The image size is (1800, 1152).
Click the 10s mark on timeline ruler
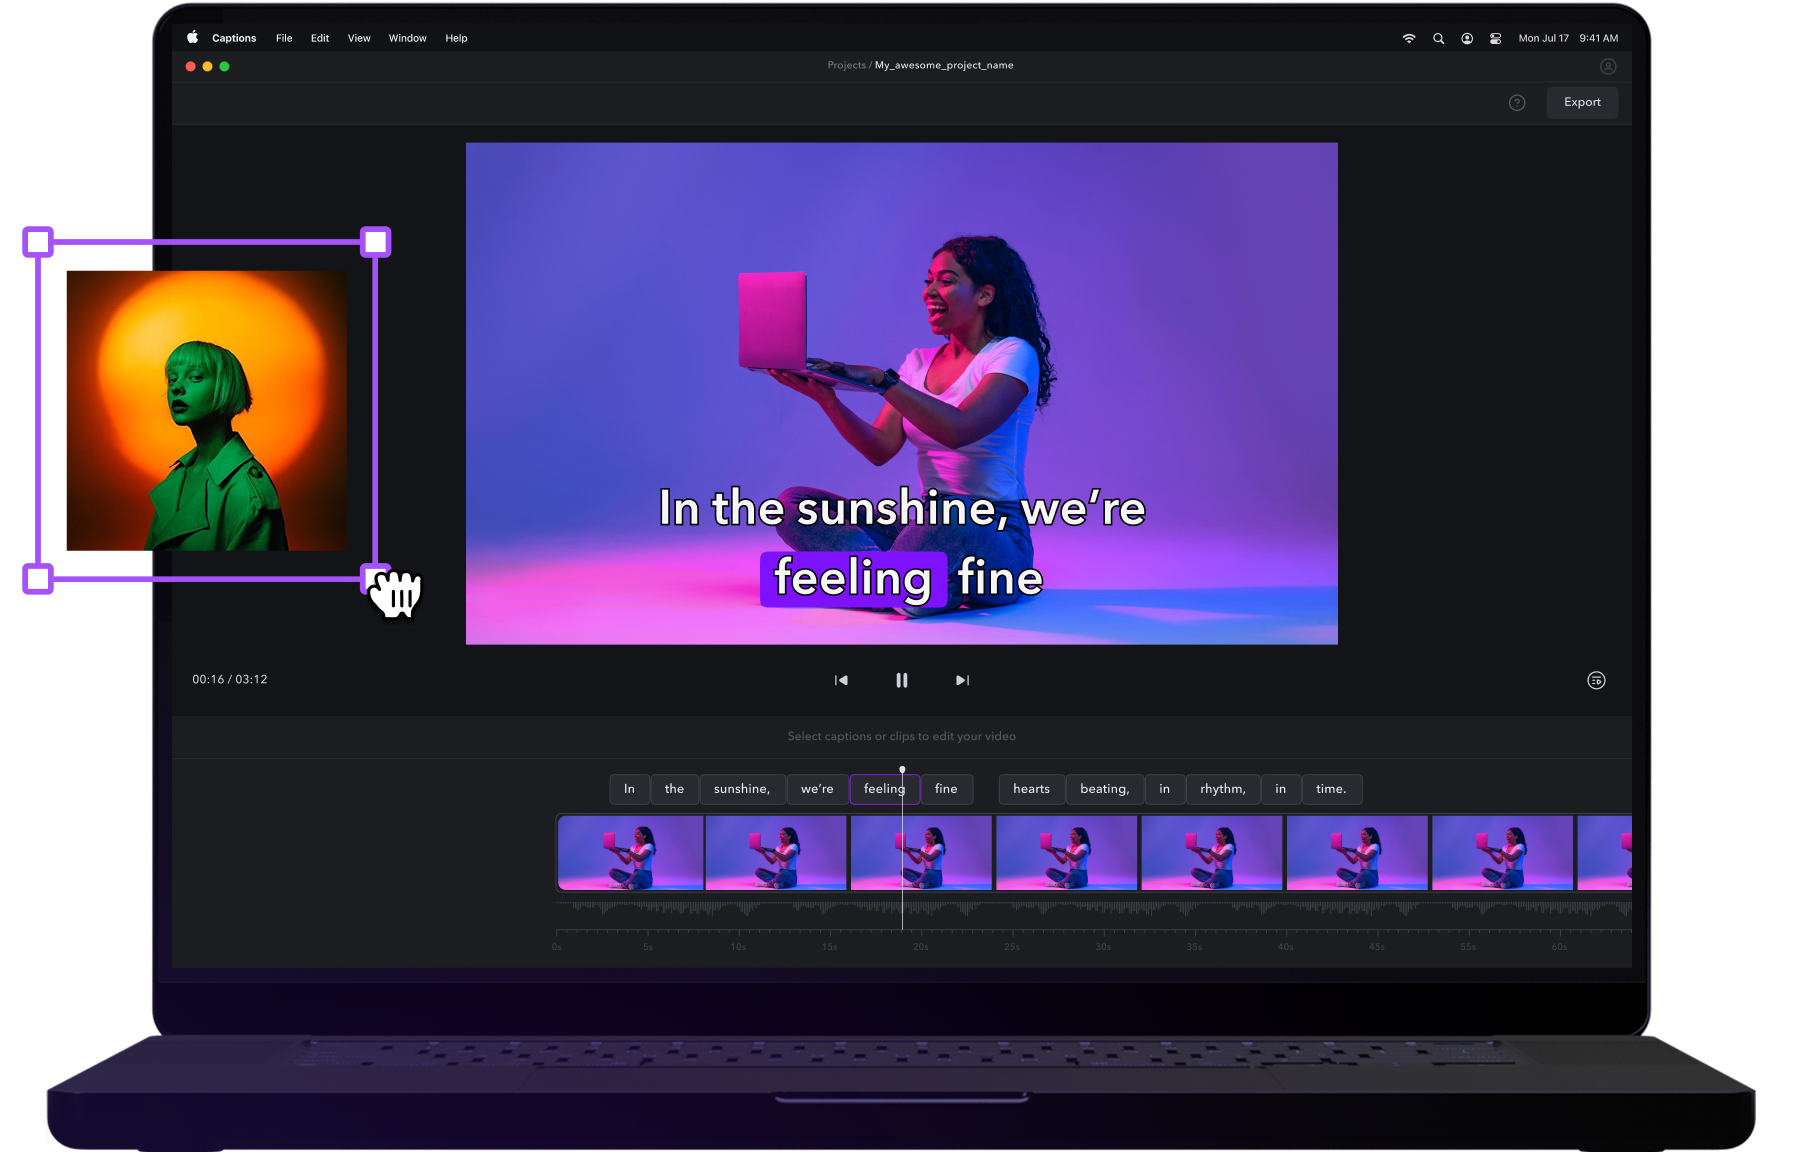pyautogui.click(x=738, y=946)
